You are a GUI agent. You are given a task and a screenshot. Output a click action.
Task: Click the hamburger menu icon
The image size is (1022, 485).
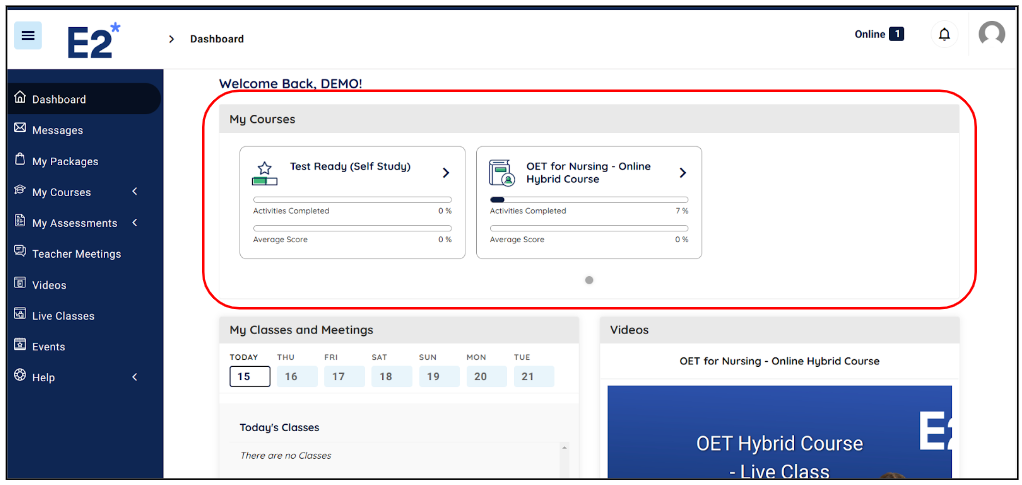pyautogui.click(x=28, y=36)
